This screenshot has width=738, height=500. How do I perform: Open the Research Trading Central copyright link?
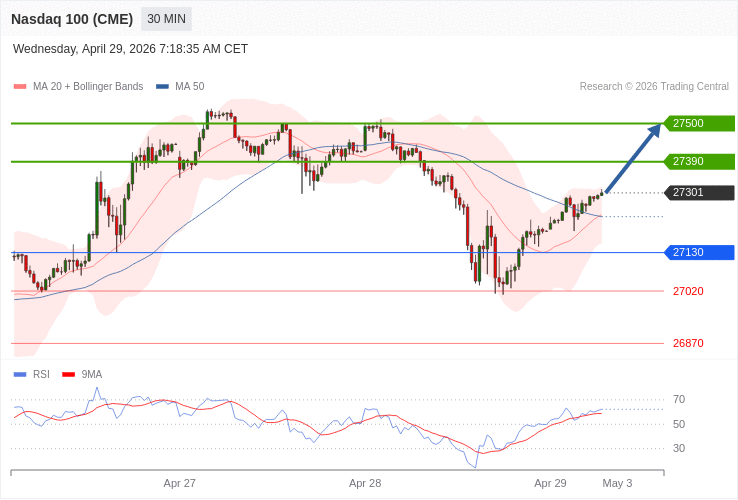(x=654, y=87)
